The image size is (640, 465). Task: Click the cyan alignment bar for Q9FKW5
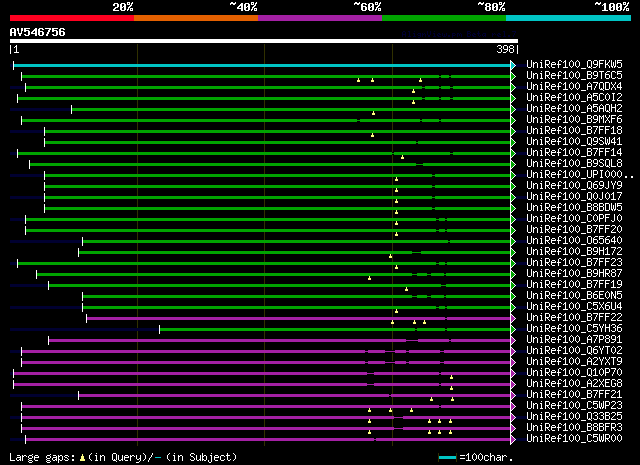coord(262,65)
